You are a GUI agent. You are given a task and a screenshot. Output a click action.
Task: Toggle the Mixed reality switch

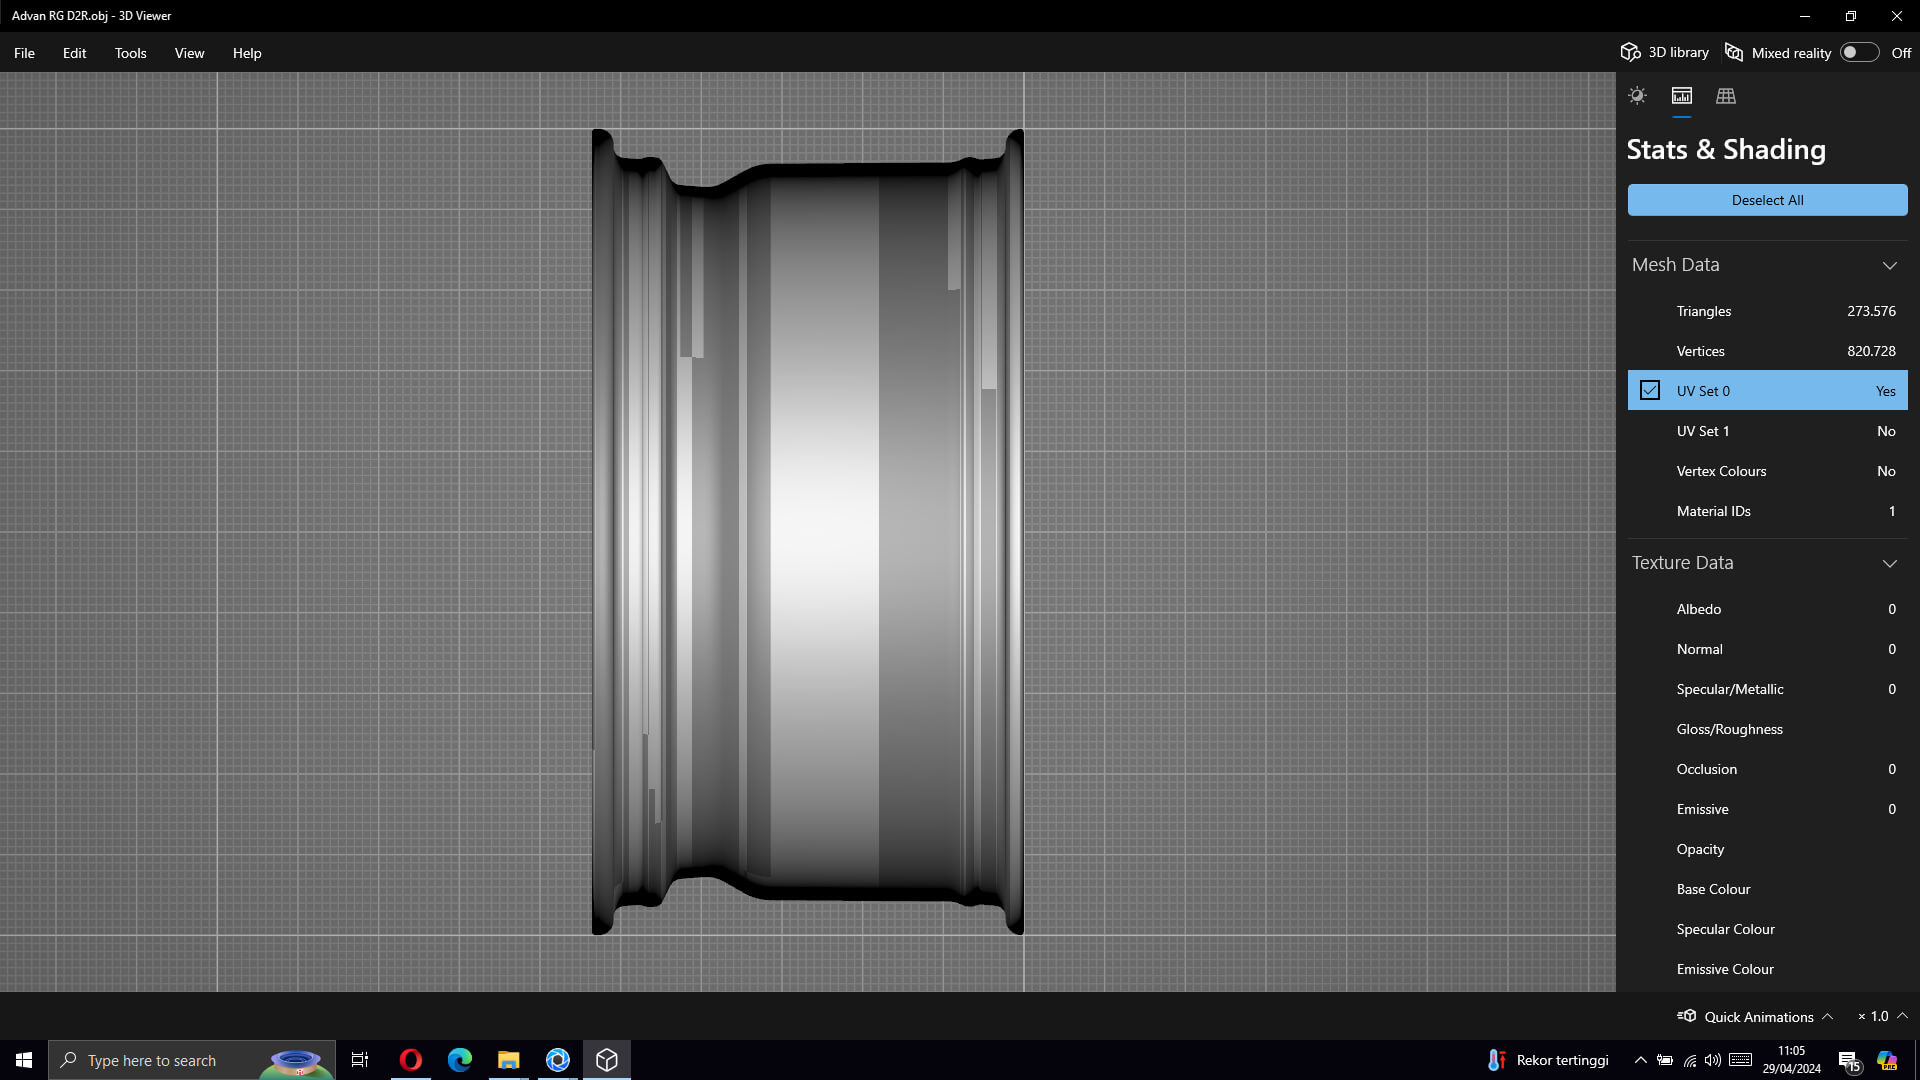pos(1859,52)
